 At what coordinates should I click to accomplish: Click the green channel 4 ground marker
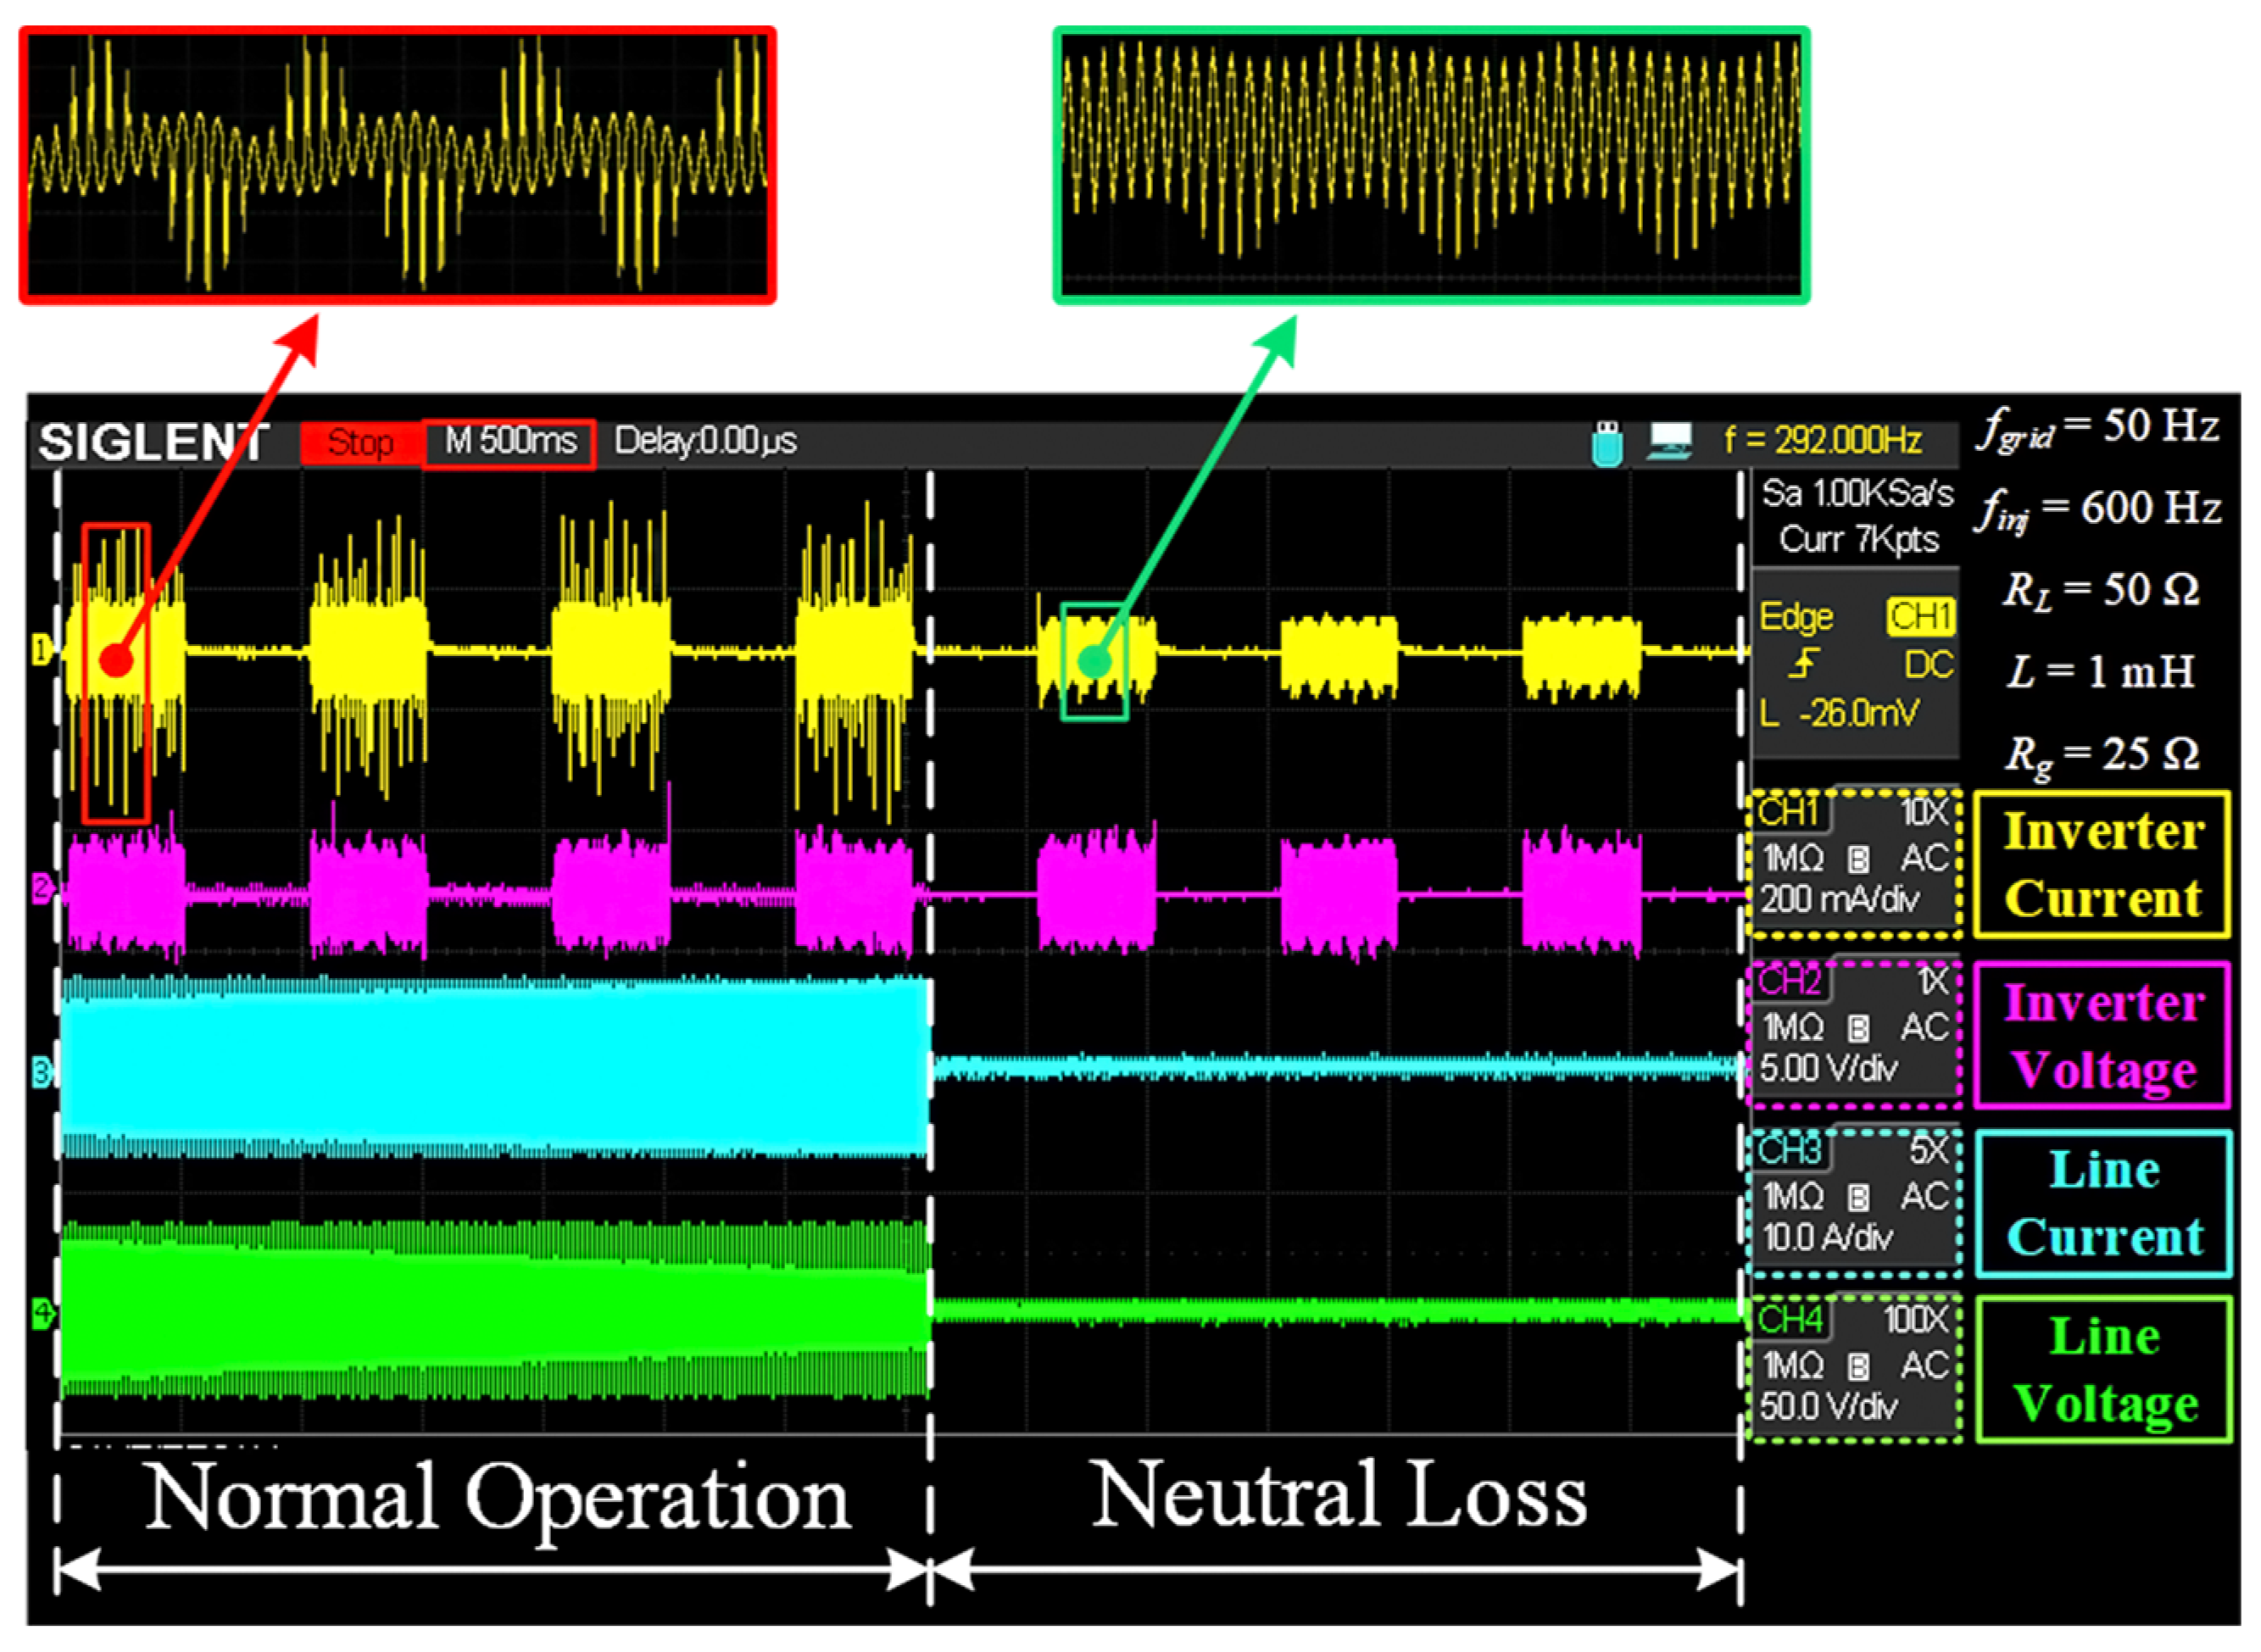[x=42, y=1313]
